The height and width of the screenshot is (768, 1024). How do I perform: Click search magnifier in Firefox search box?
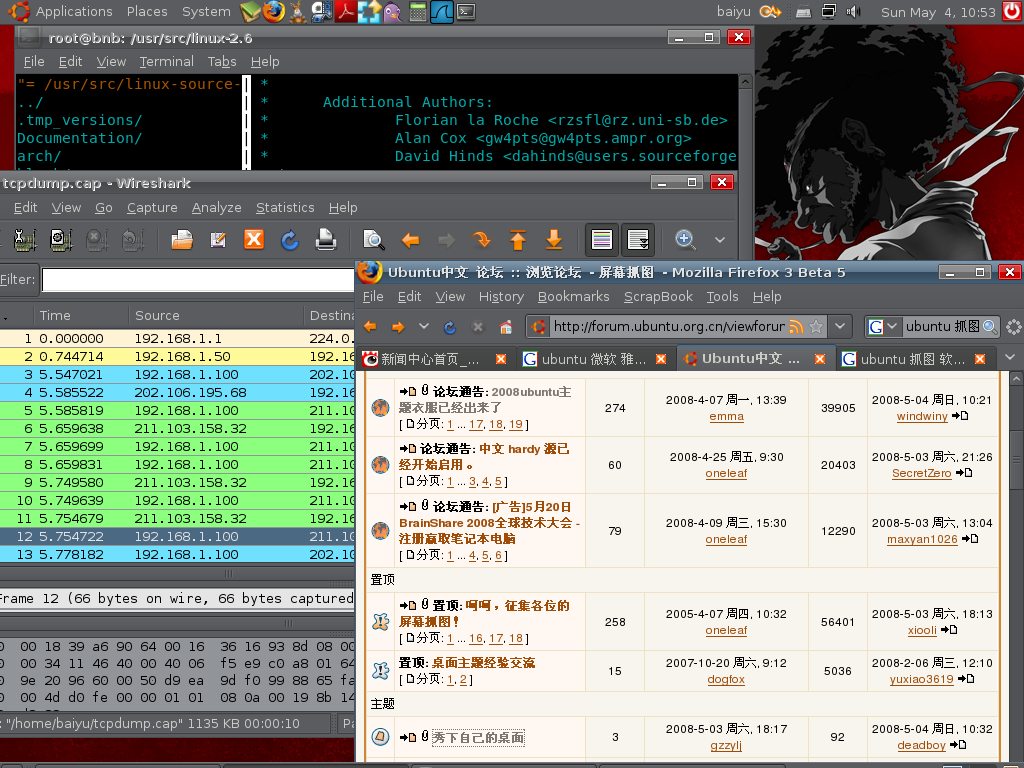(x=989, y=327)
